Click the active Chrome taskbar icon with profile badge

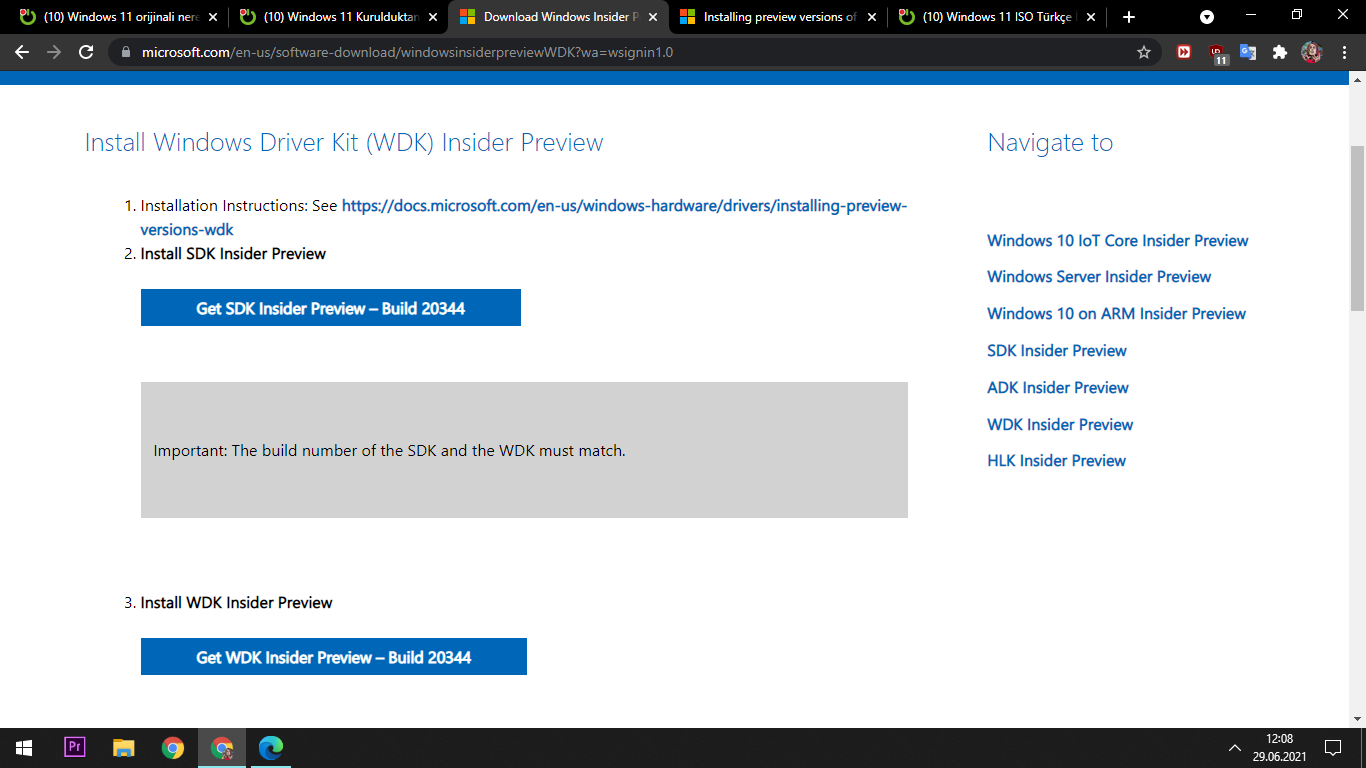tap(222, 748)
